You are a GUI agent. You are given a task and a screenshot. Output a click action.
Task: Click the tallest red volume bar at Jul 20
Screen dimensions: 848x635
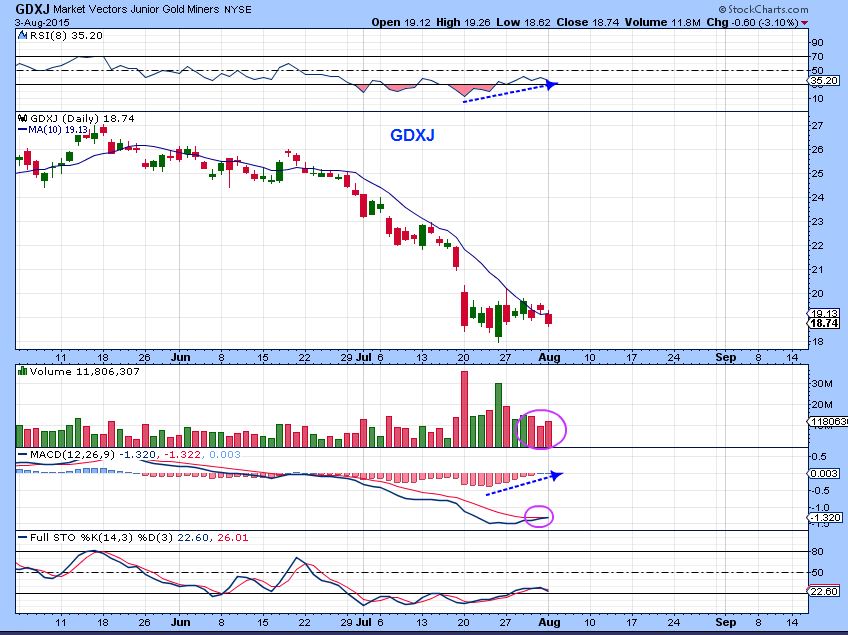pos(464,409)
